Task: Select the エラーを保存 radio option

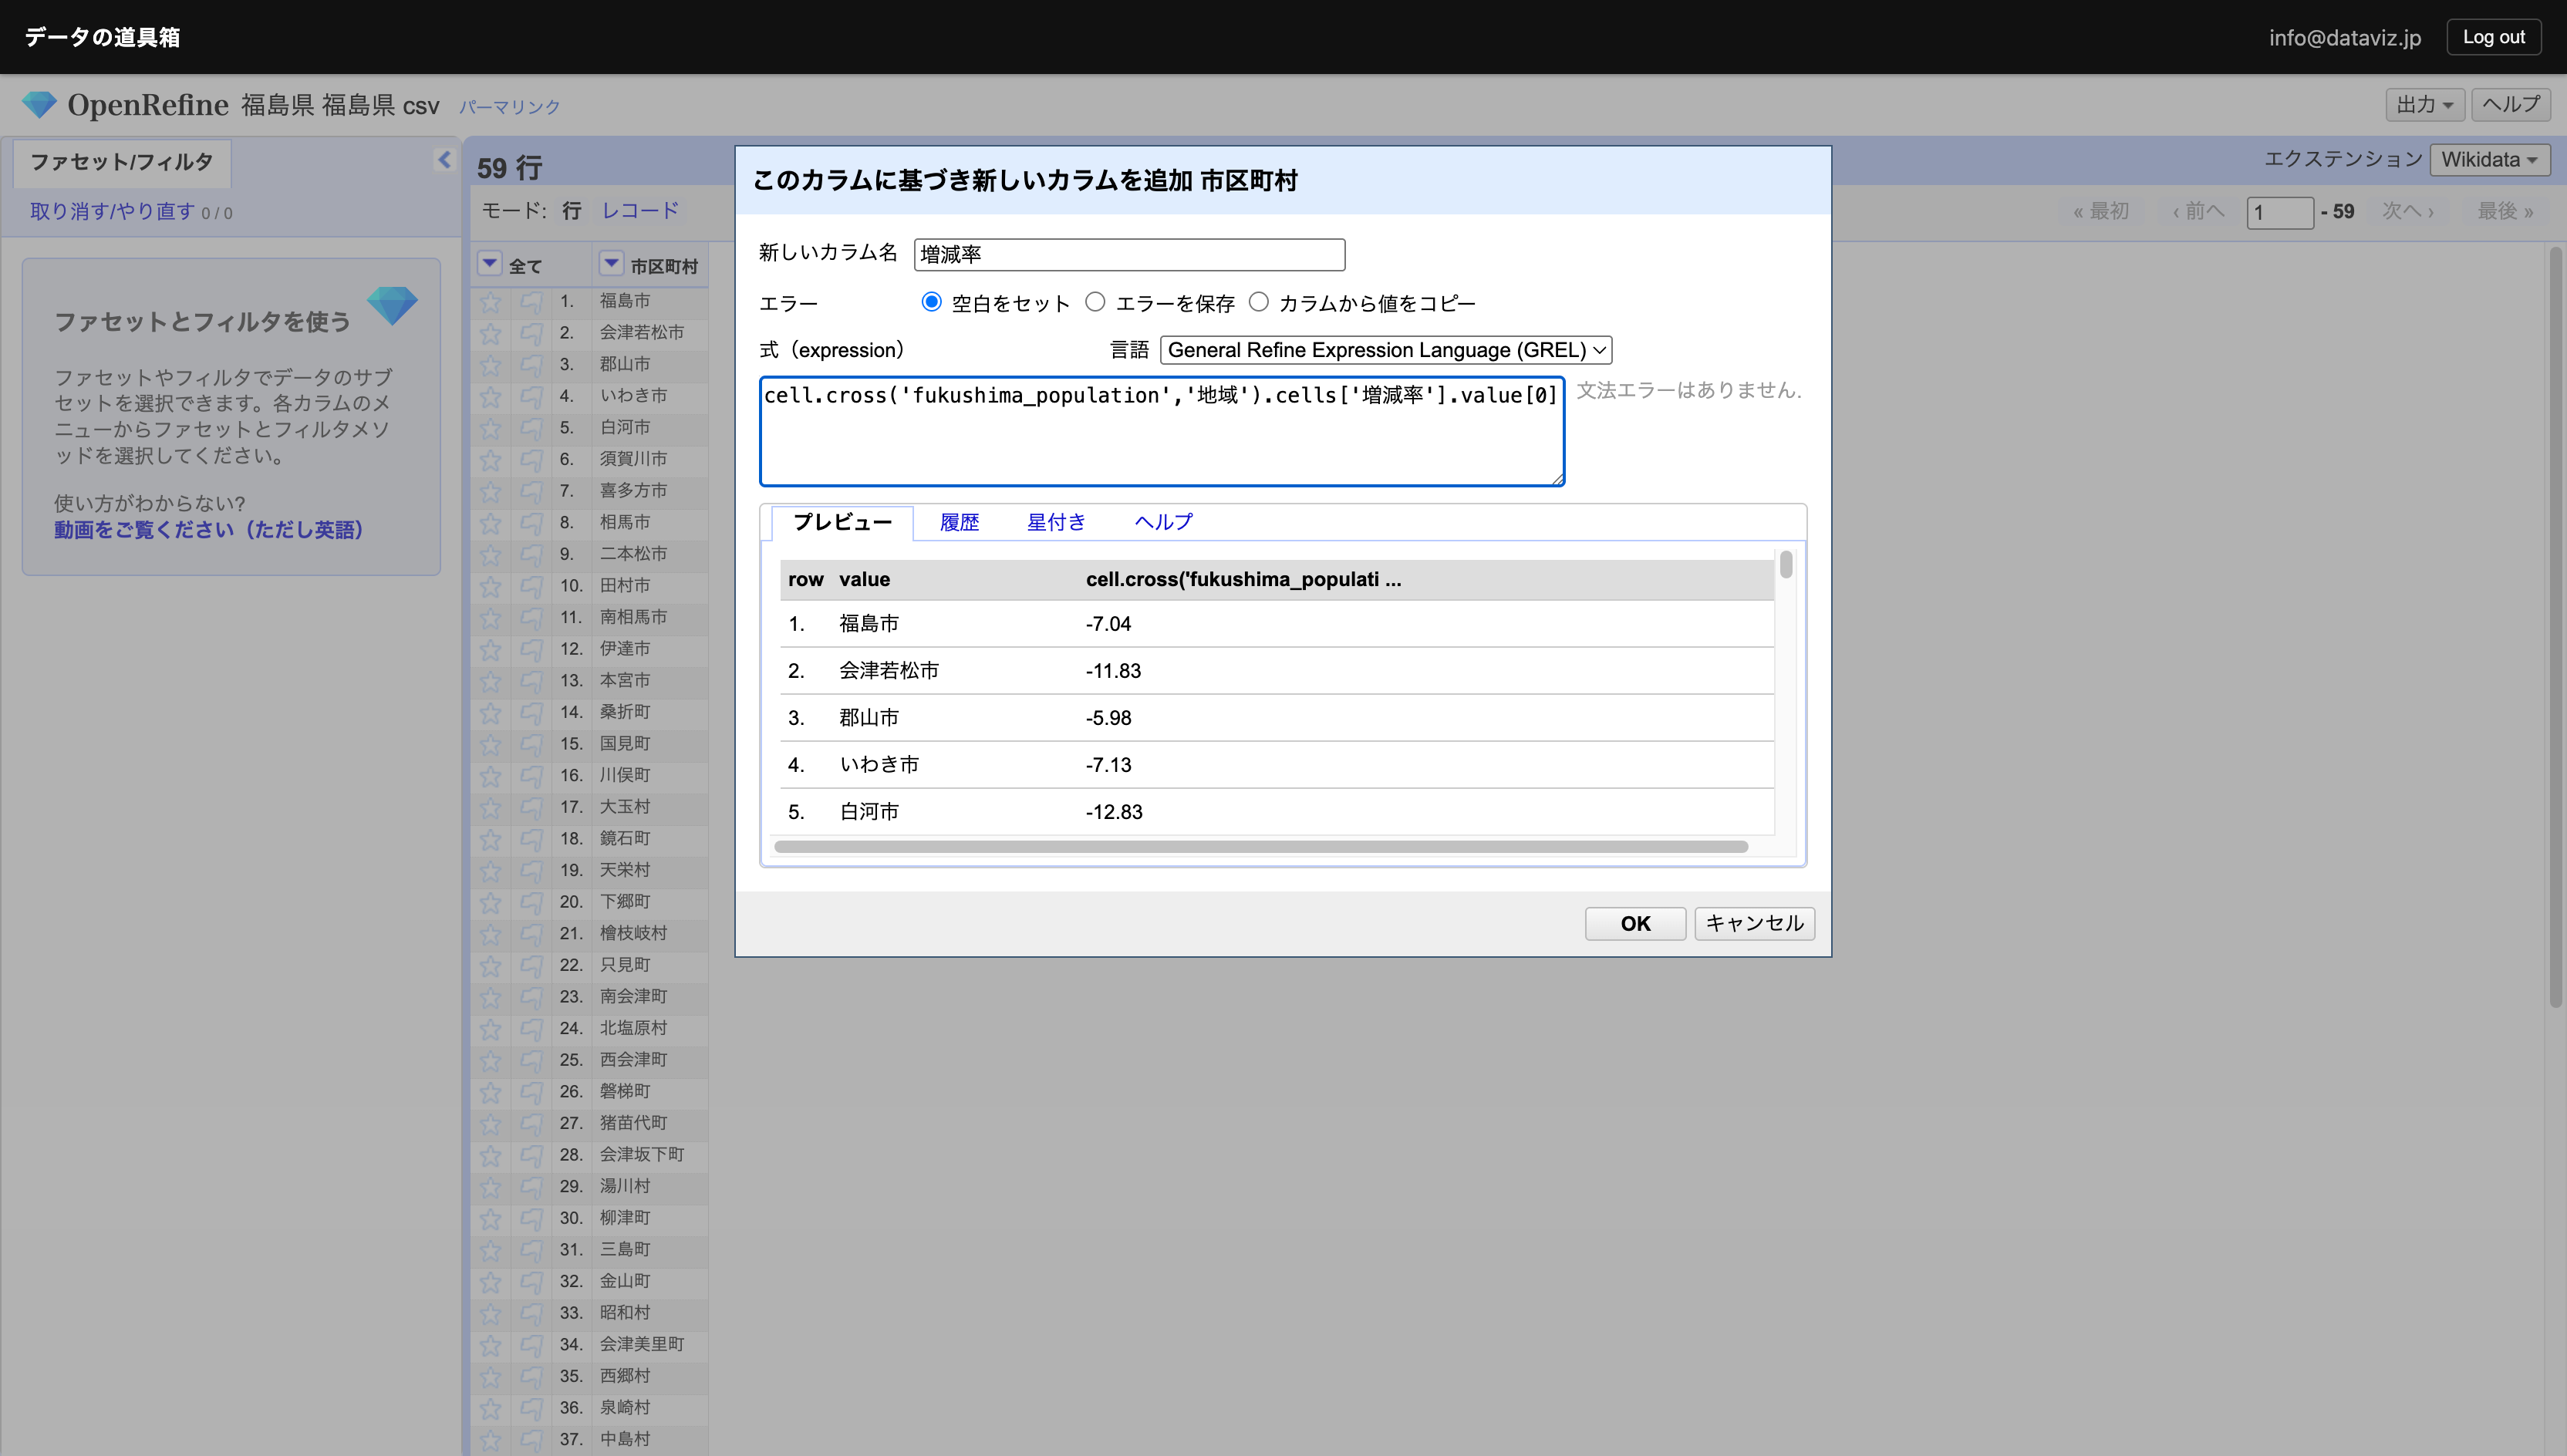Action: (x=1095, y=302)
